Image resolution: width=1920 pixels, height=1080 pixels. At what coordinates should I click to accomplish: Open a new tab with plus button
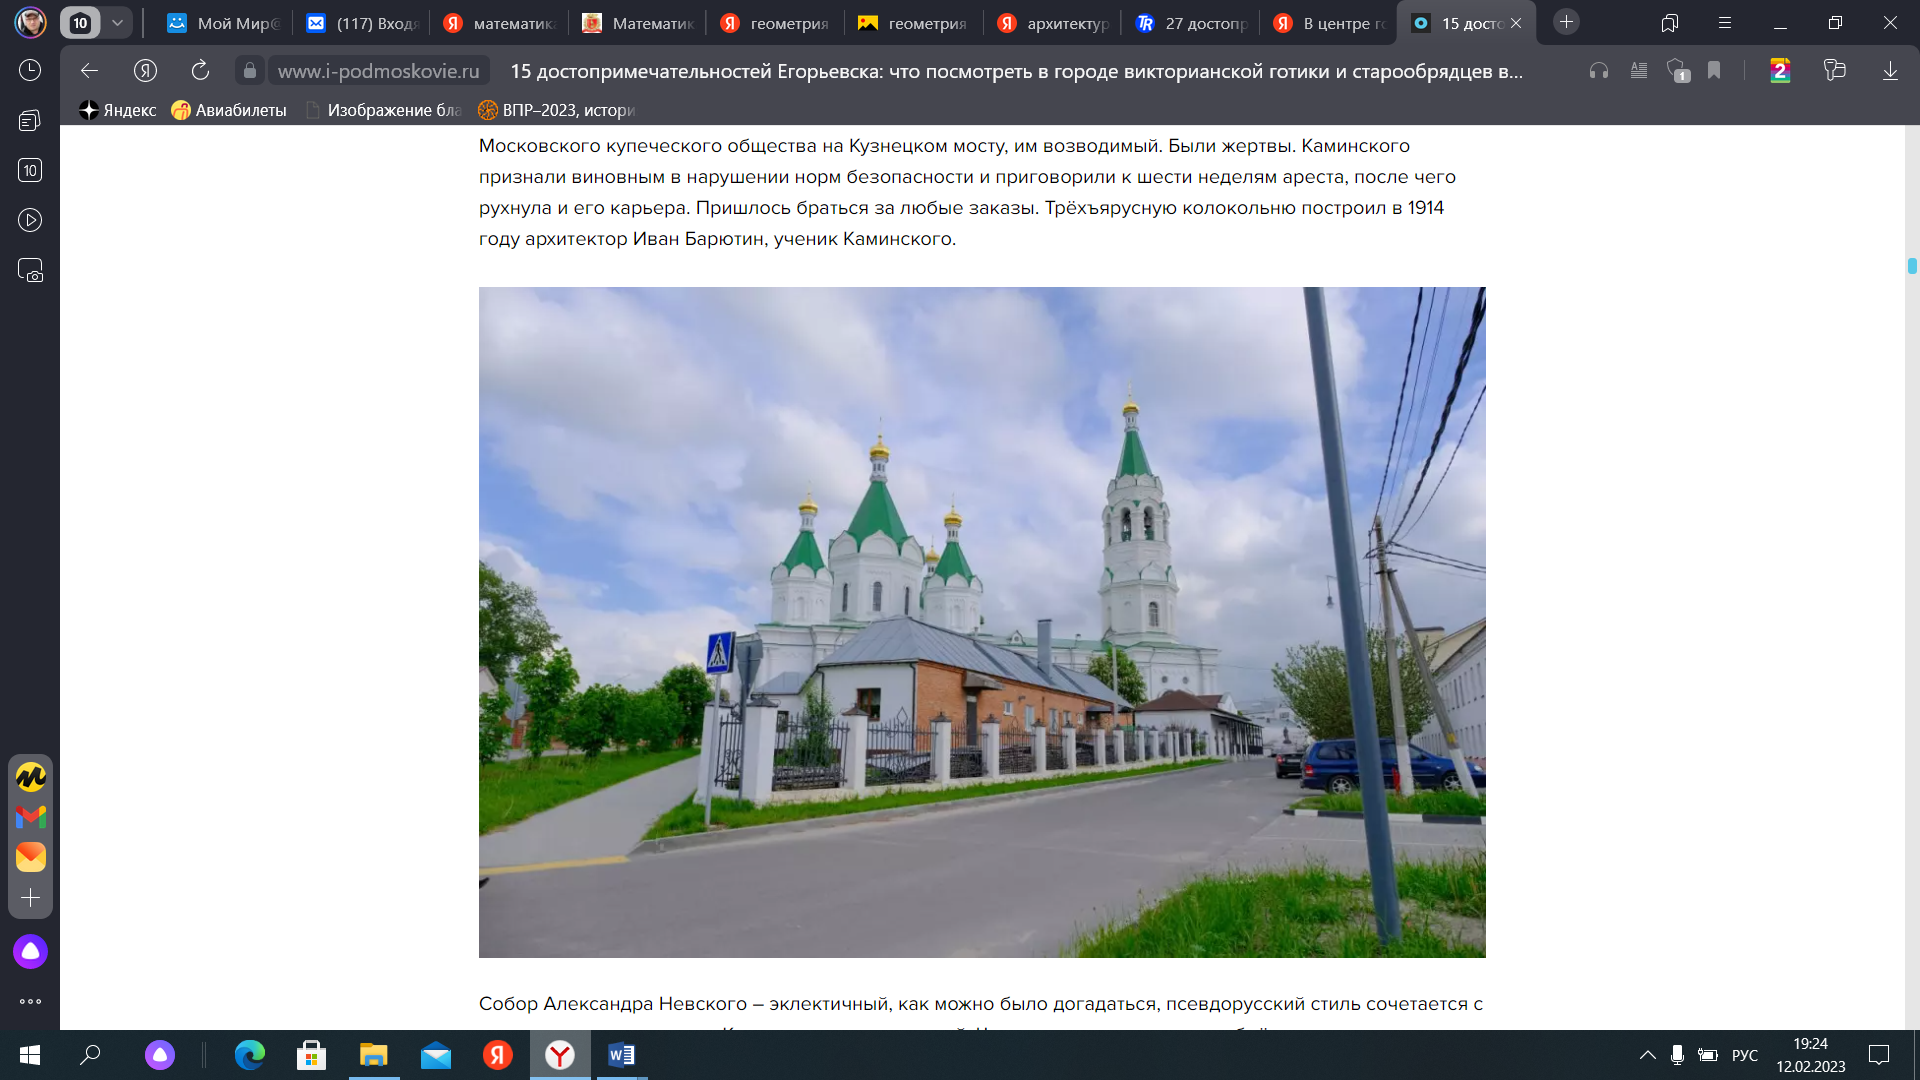coord(1566,22)
